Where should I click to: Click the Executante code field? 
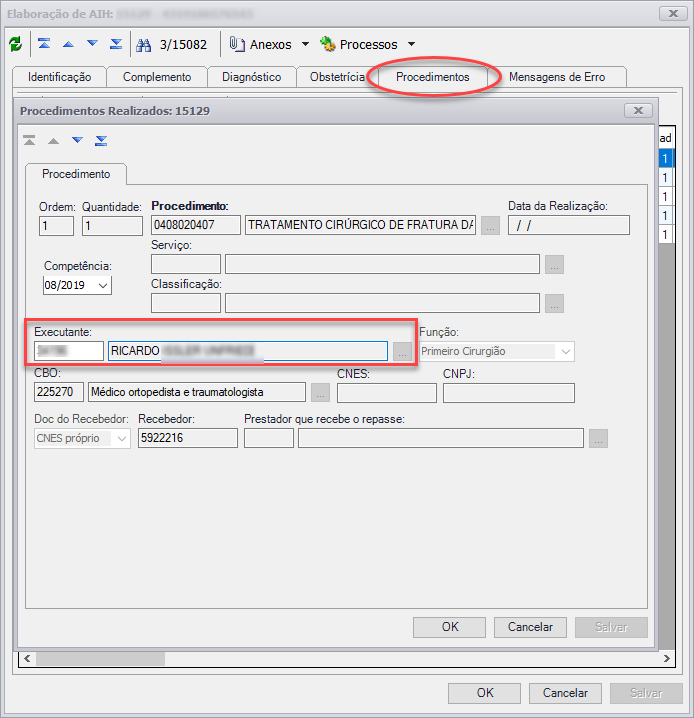coord(69,351)
